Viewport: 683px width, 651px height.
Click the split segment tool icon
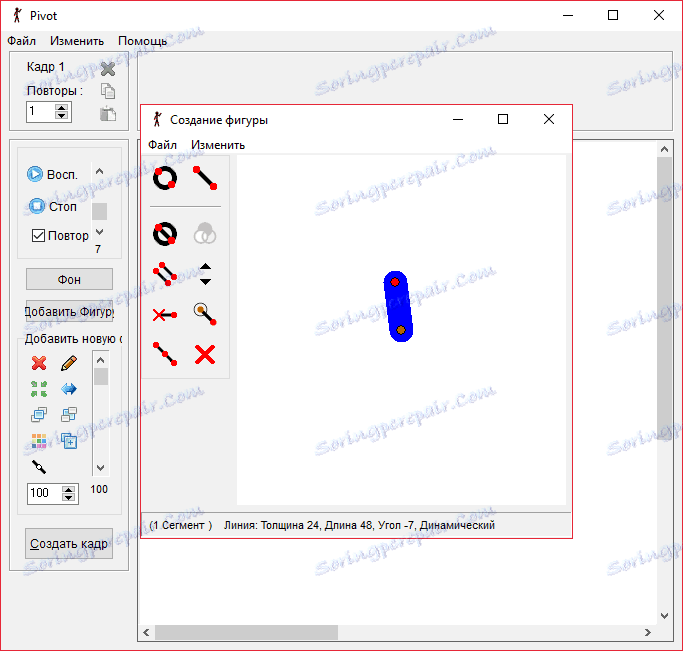(x=165, y=354)
